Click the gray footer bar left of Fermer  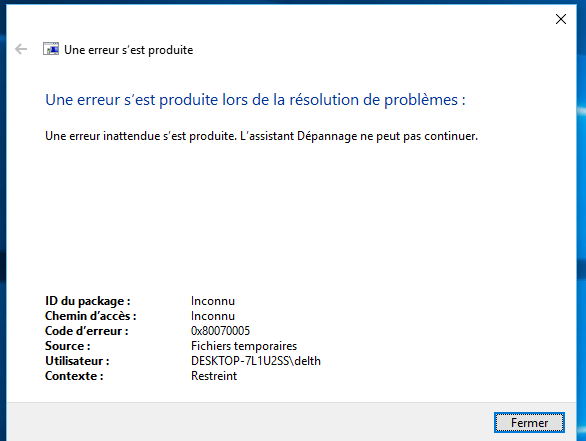click(x=250, y=422)
